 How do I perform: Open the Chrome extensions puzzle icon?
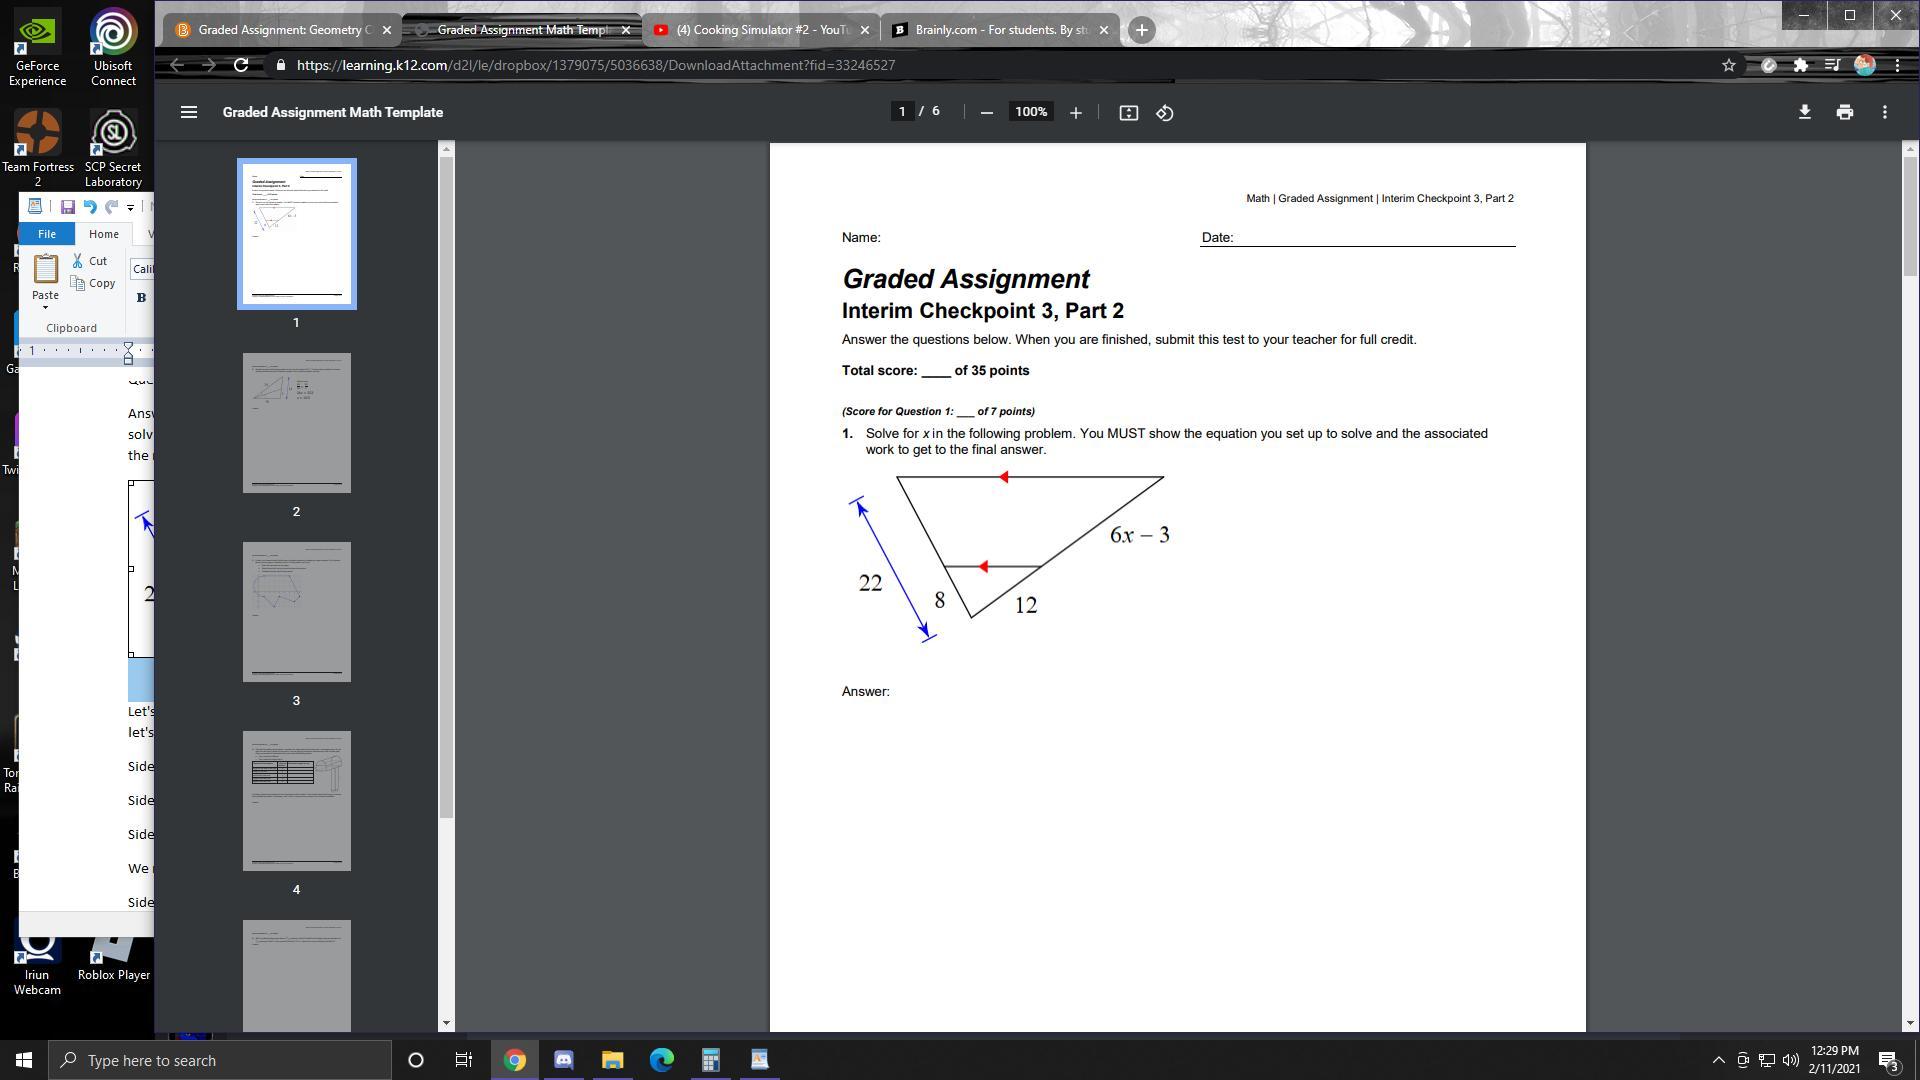pyautogui.click(x=1800, y=65)
